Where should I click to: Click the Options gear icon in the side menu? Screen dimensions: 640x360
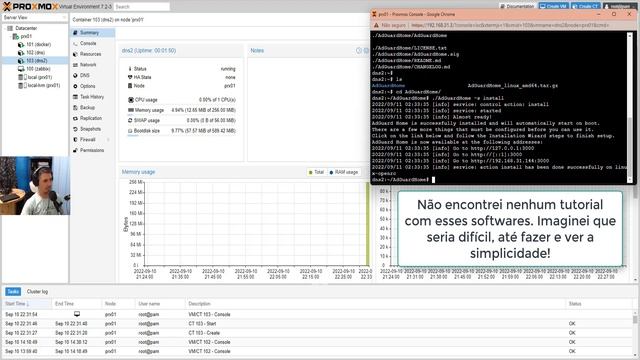click(x=75, y=86)
